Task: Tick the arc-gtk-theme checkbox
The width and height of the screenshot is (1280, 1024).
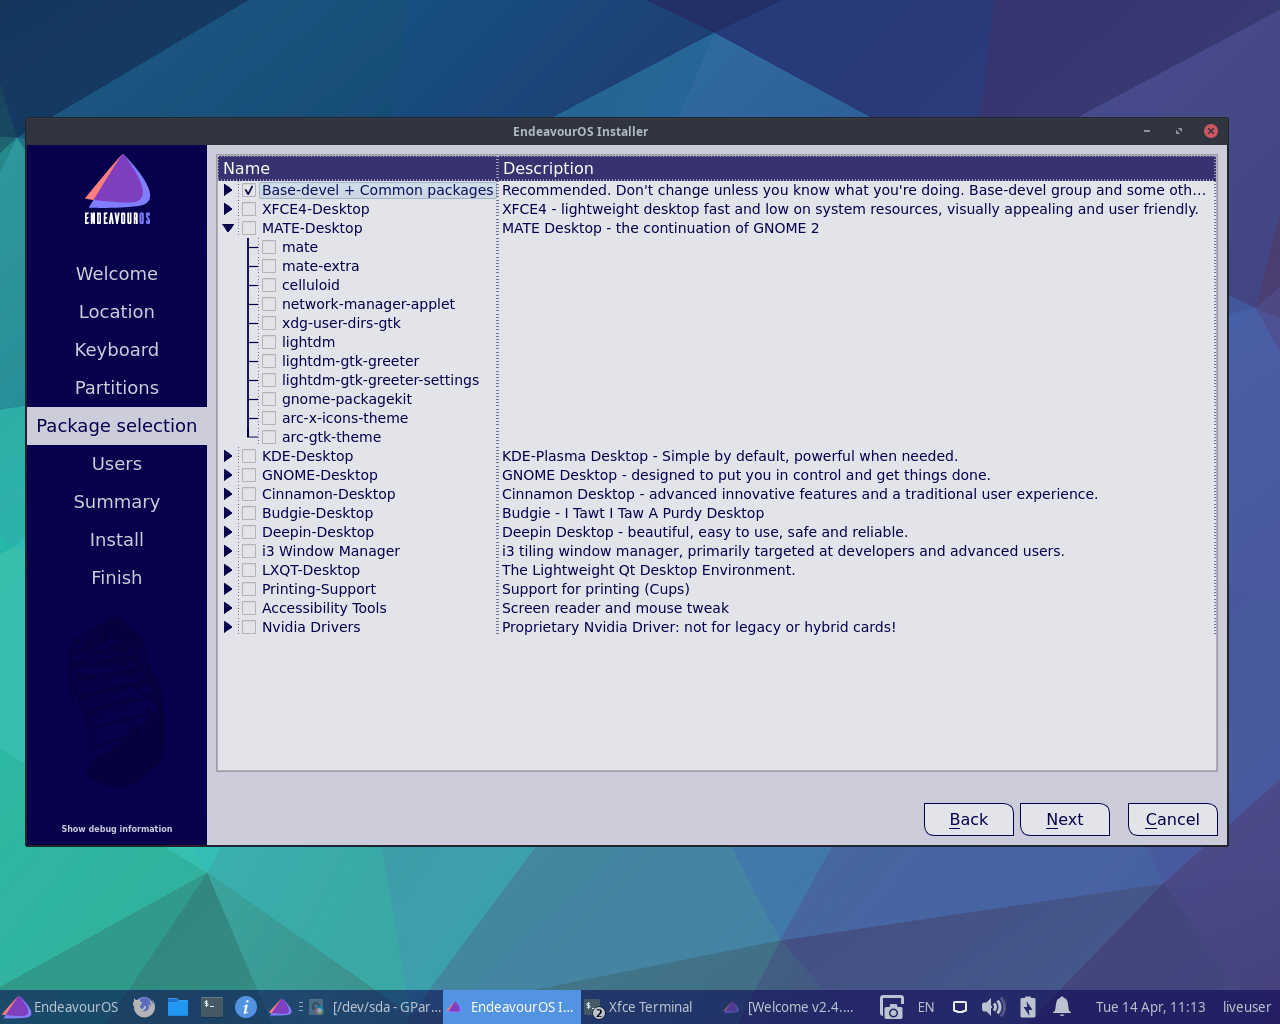Action: 269,437
